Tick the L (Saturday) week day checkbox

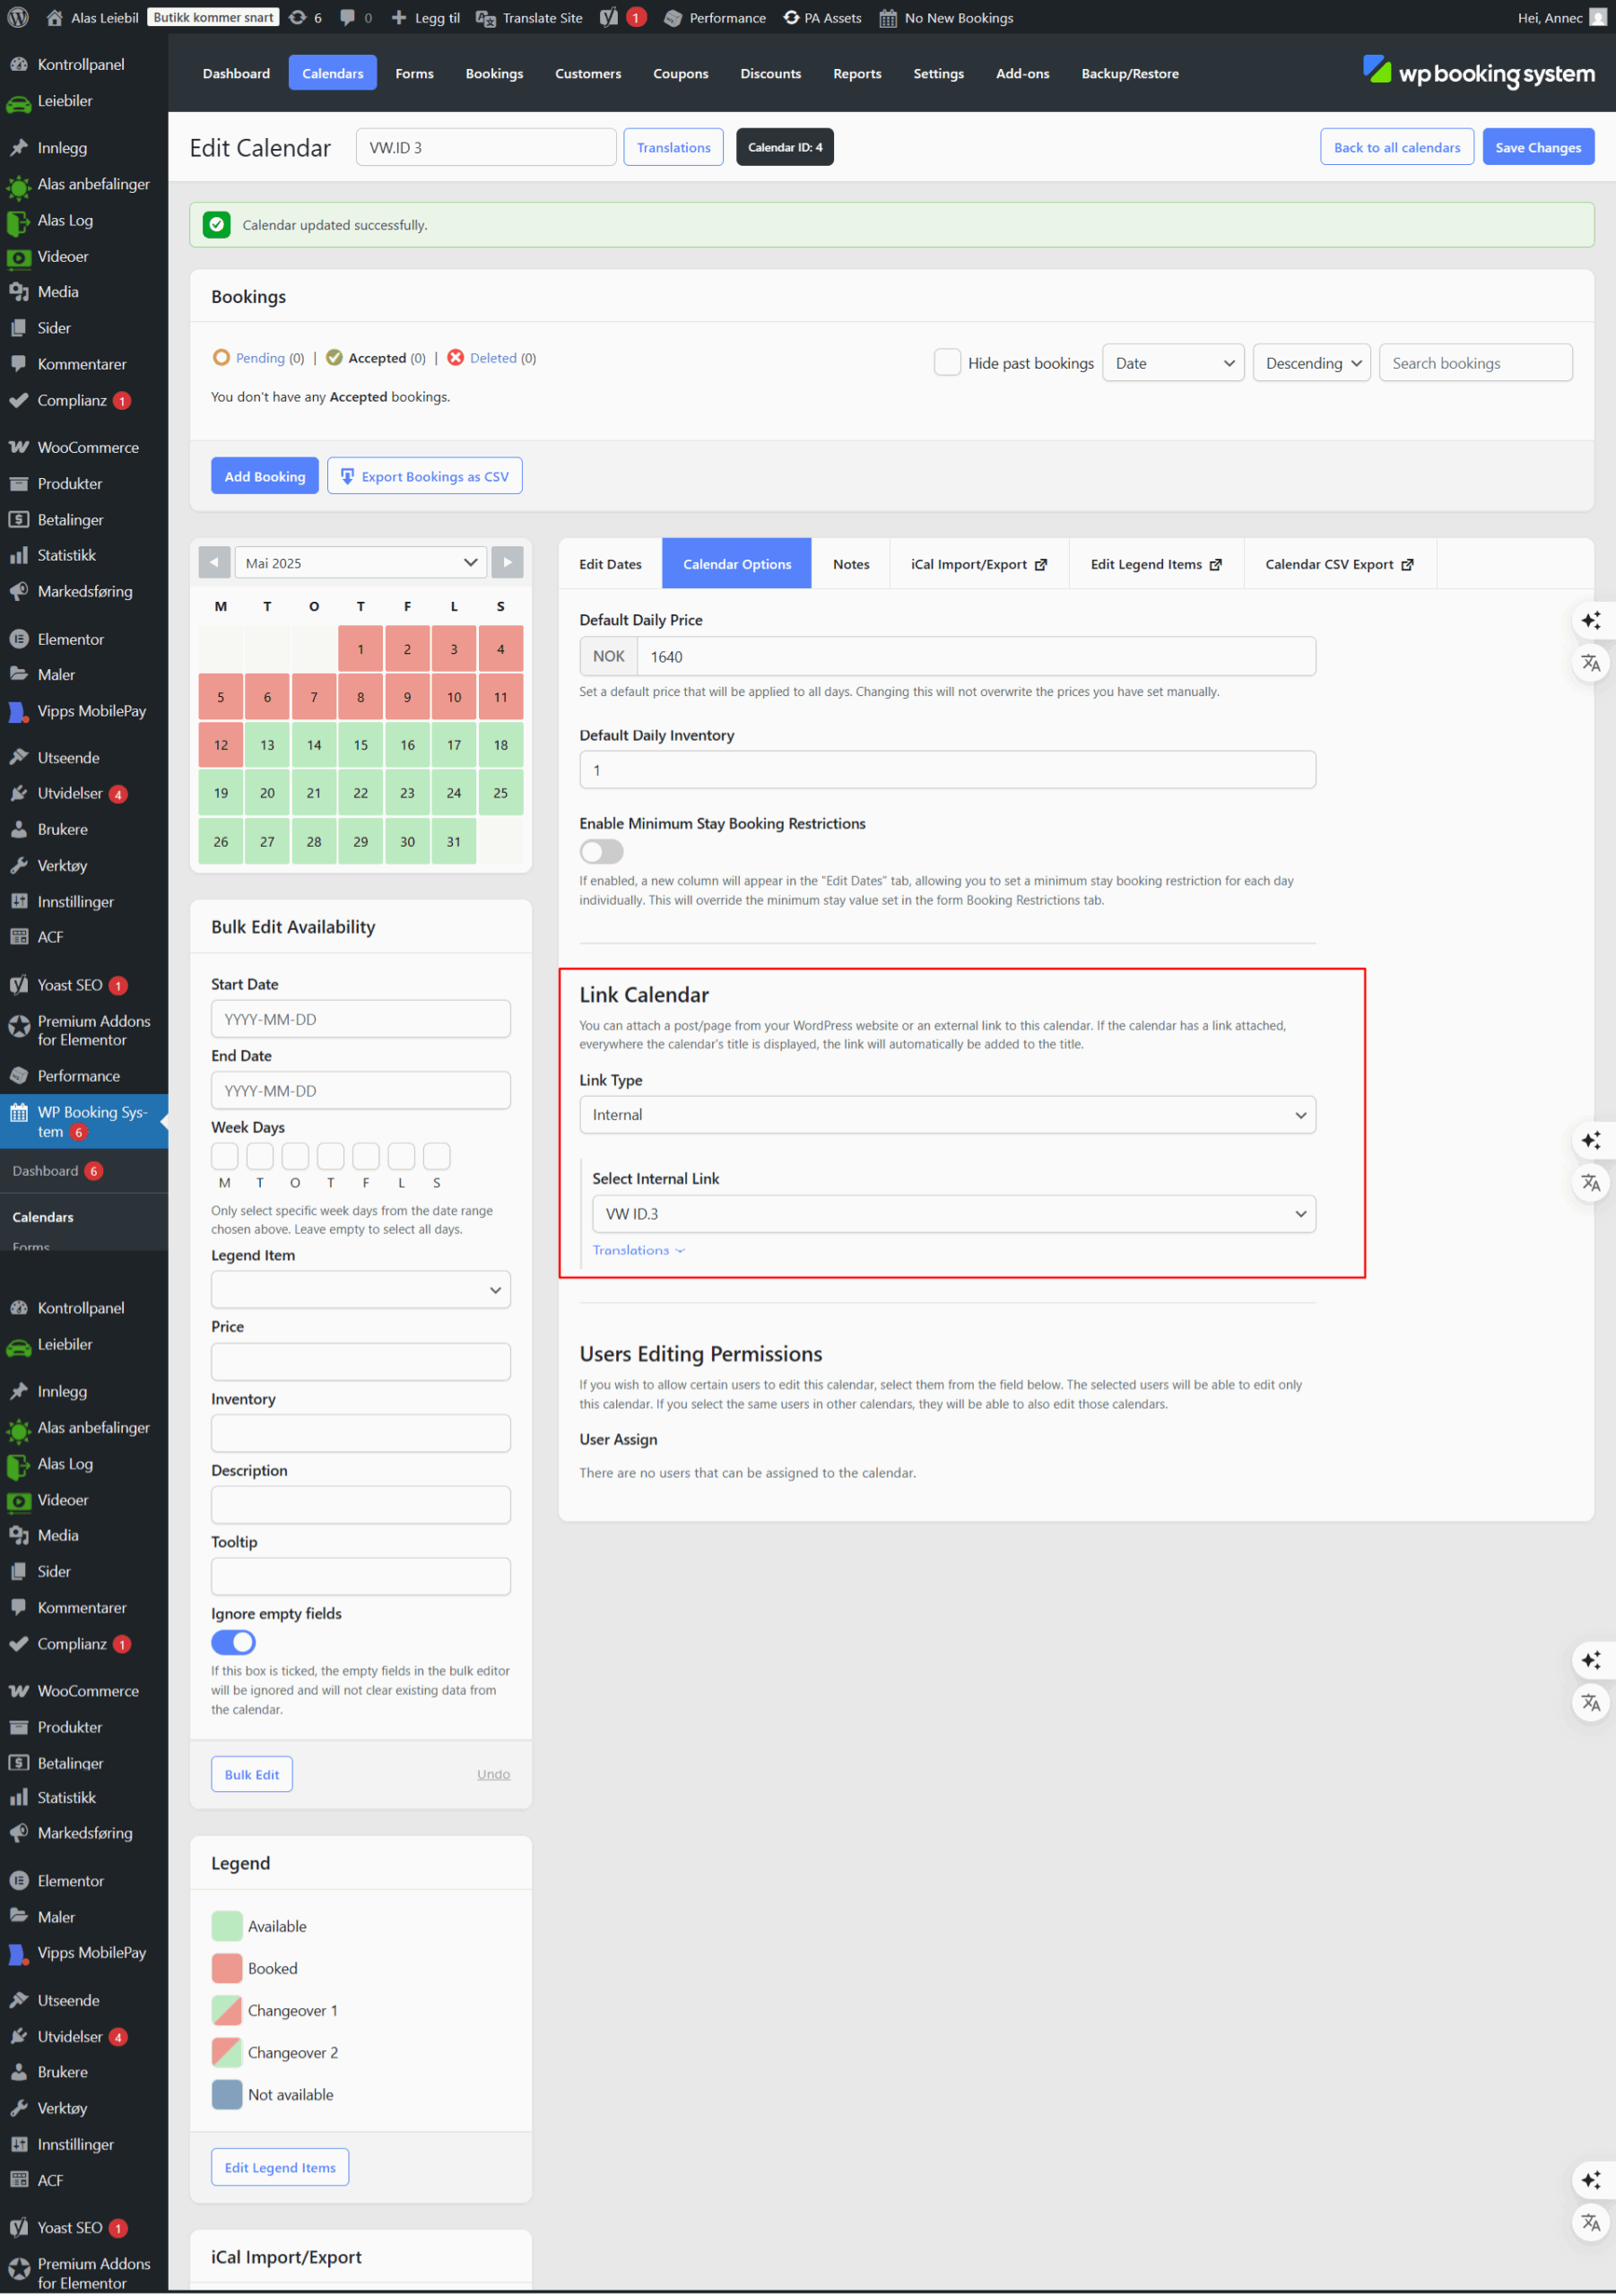coord(401,1156)
